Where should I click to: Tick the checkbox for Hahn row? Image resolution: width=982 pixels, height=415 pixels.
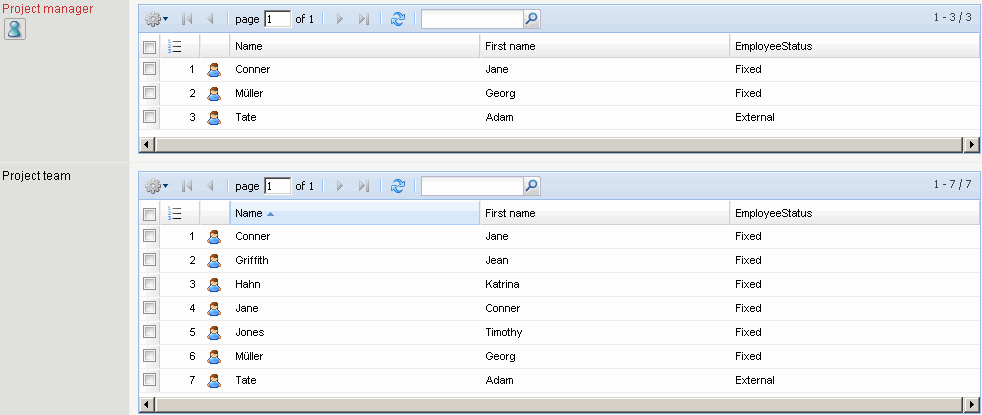[149, 284]
